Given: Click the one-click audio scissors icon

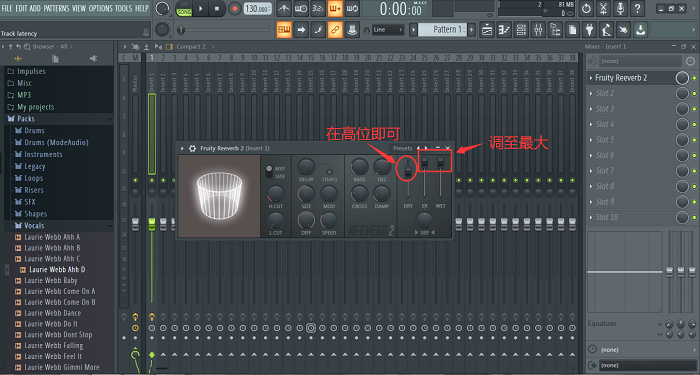Looking at the screenshot, I should click(x=603, y=8).
